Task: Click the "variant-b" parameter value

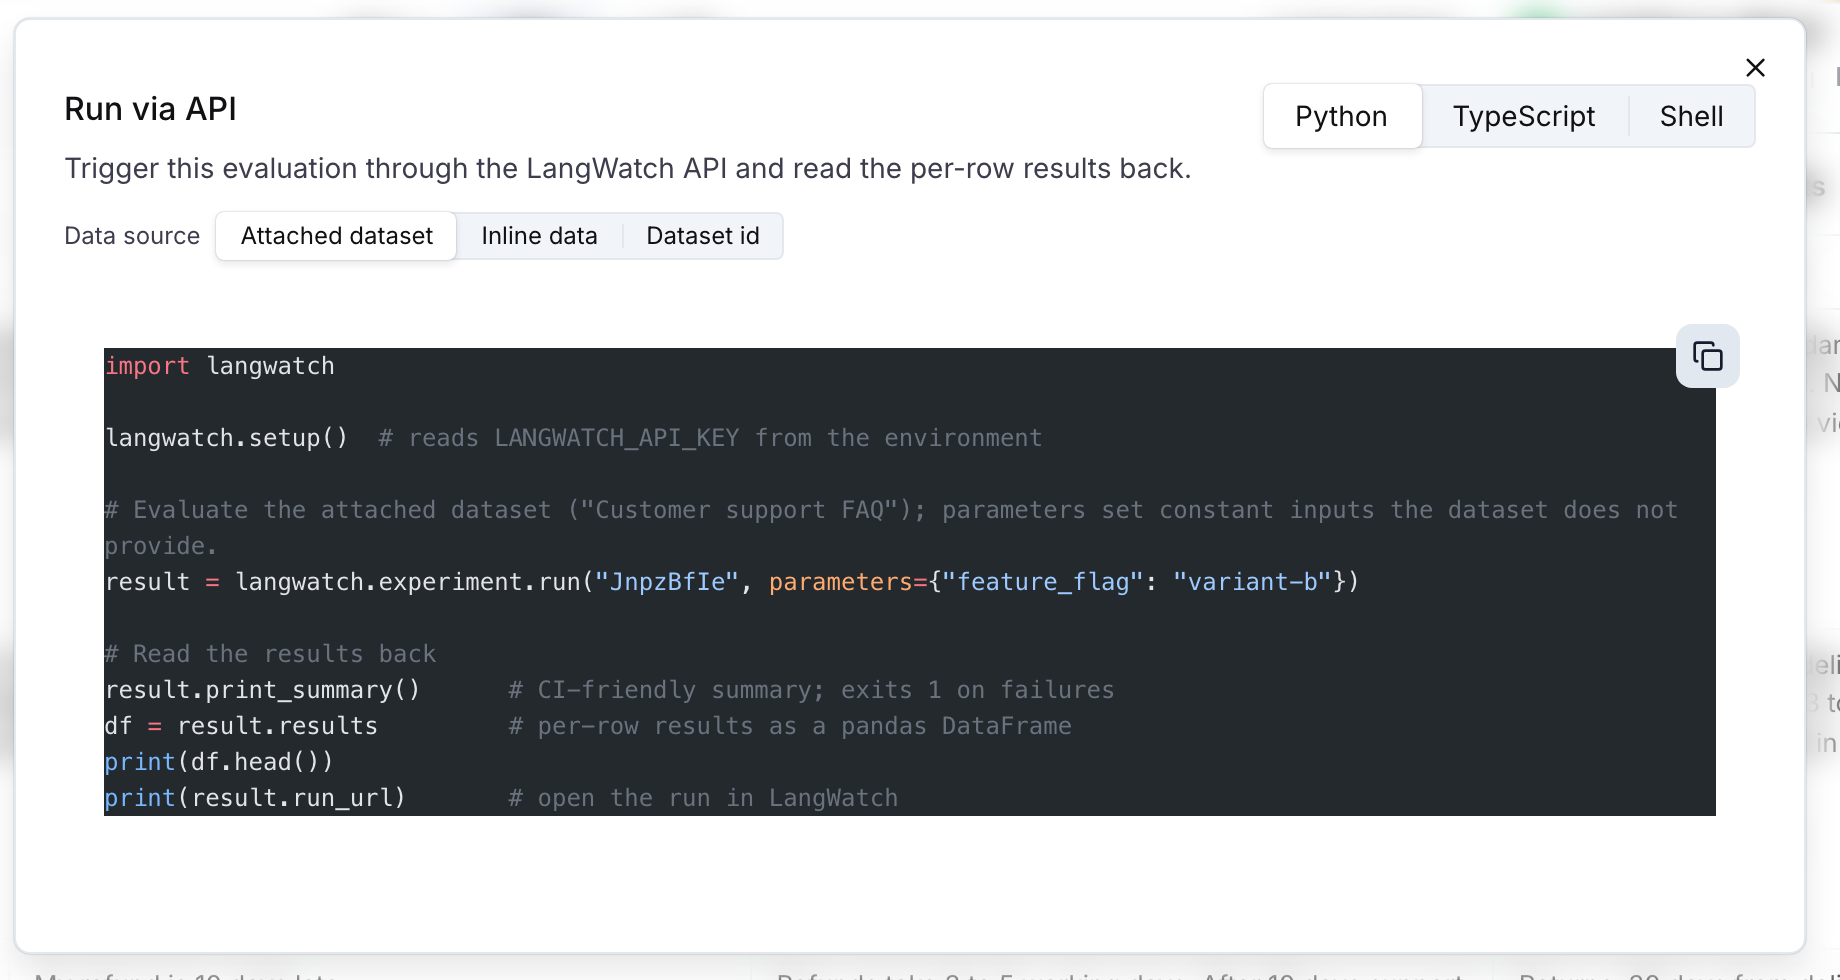Action: [1252, 582]
